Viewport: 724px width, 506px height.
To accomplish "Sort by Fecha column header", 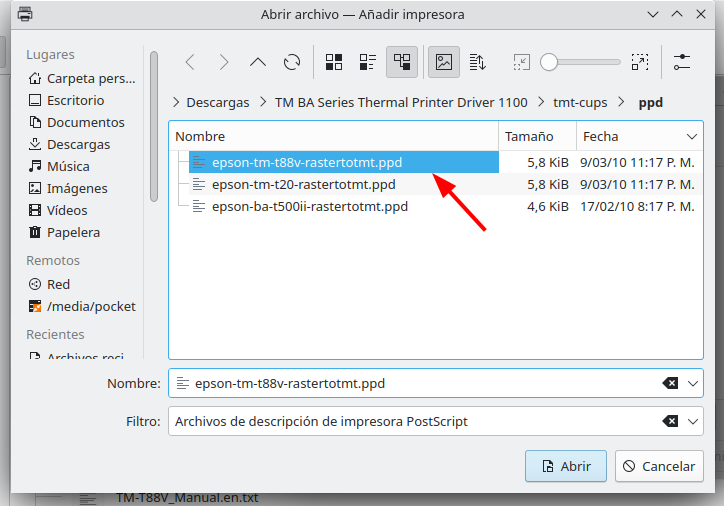I will 640,137.
